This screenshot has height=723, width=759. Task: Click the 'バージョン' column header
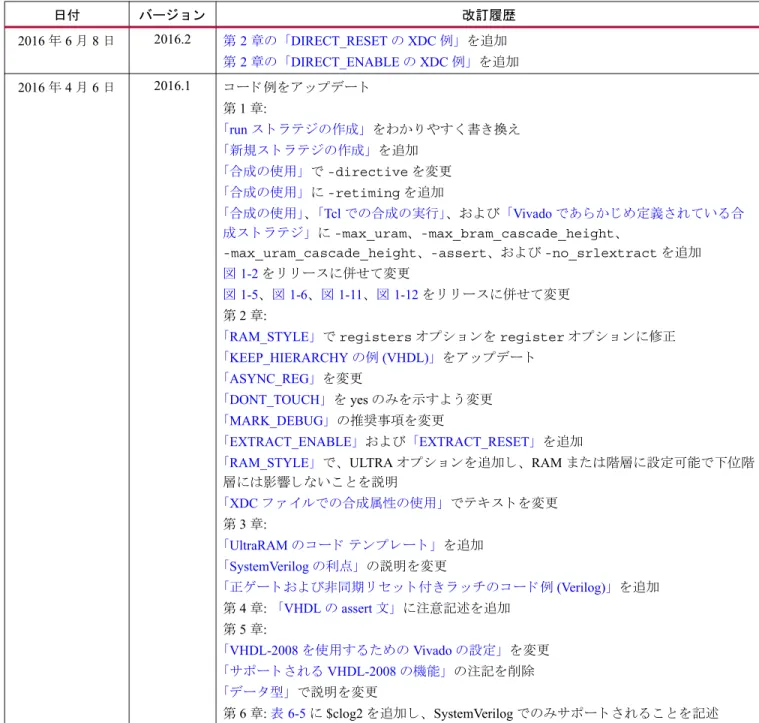[173, 15]
